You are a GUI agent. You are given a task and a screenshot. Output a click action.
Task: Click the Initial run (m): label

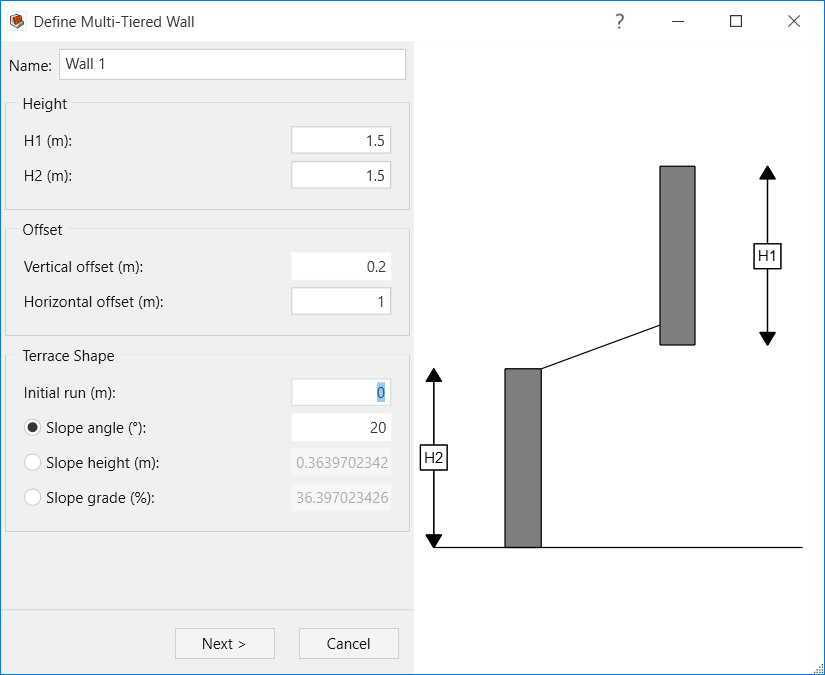(69, 393)
